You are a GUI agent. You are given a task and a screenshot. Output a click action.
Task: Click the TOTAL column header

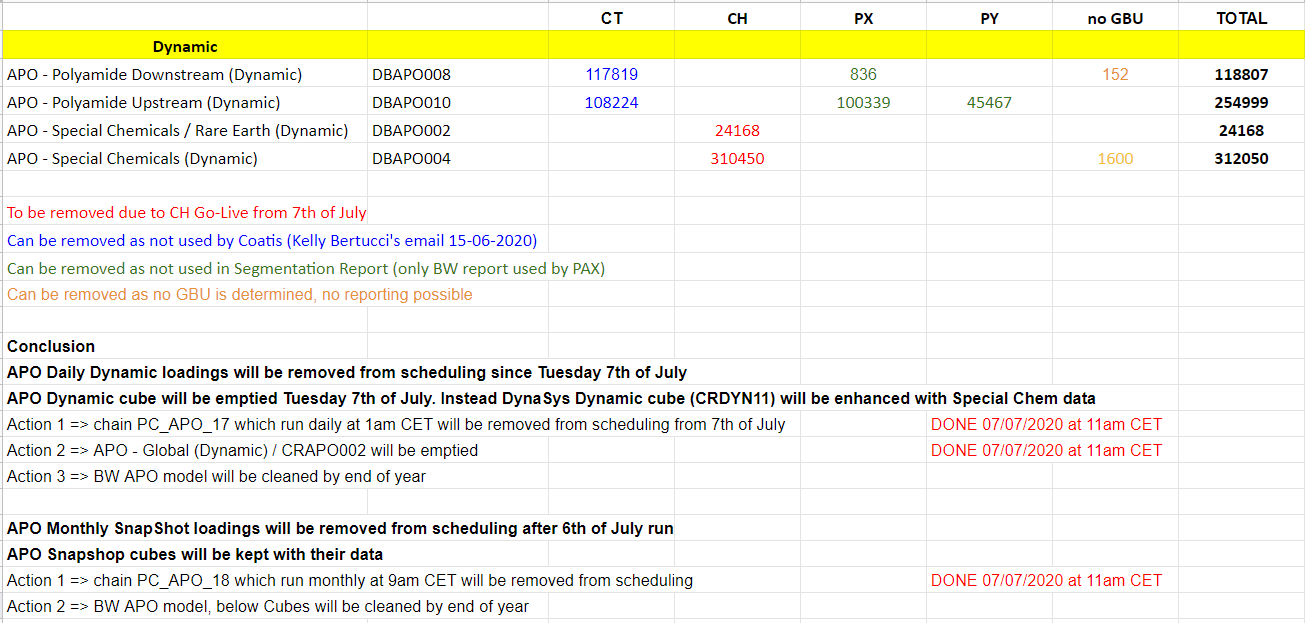pyautogui.click(x=1241, y=18)
